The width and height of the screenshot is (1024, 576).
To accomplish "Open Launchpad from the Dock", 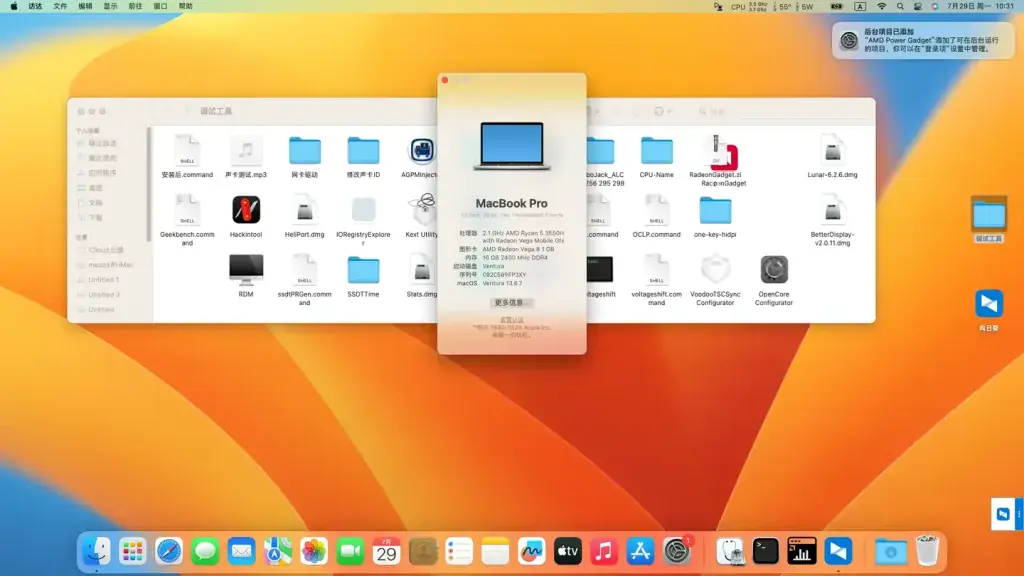I will [133, 552].
